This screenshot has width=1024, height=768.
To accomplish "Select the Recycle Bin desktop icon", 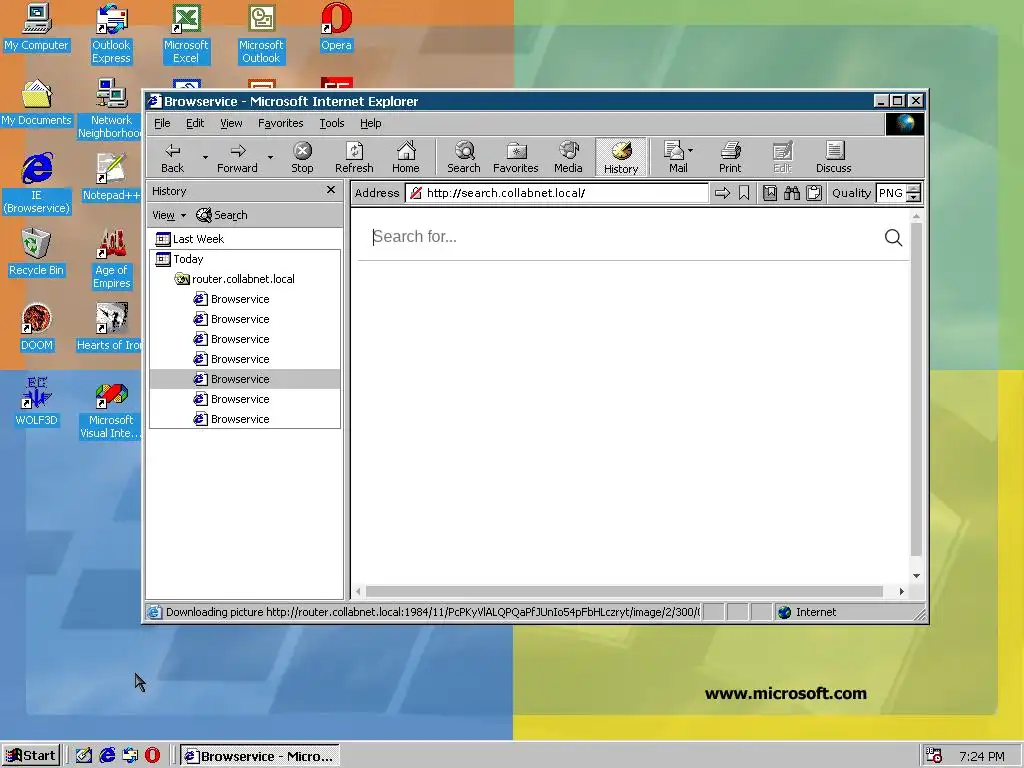I will pyautogui.click(x=36, y=253).
